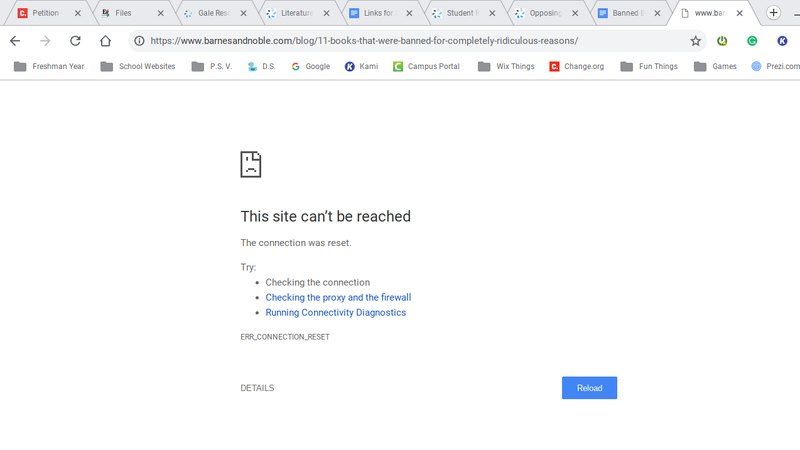Switch to the Banned tab
This screenshot has height=450, width=800.
click(x=625, y=13)
